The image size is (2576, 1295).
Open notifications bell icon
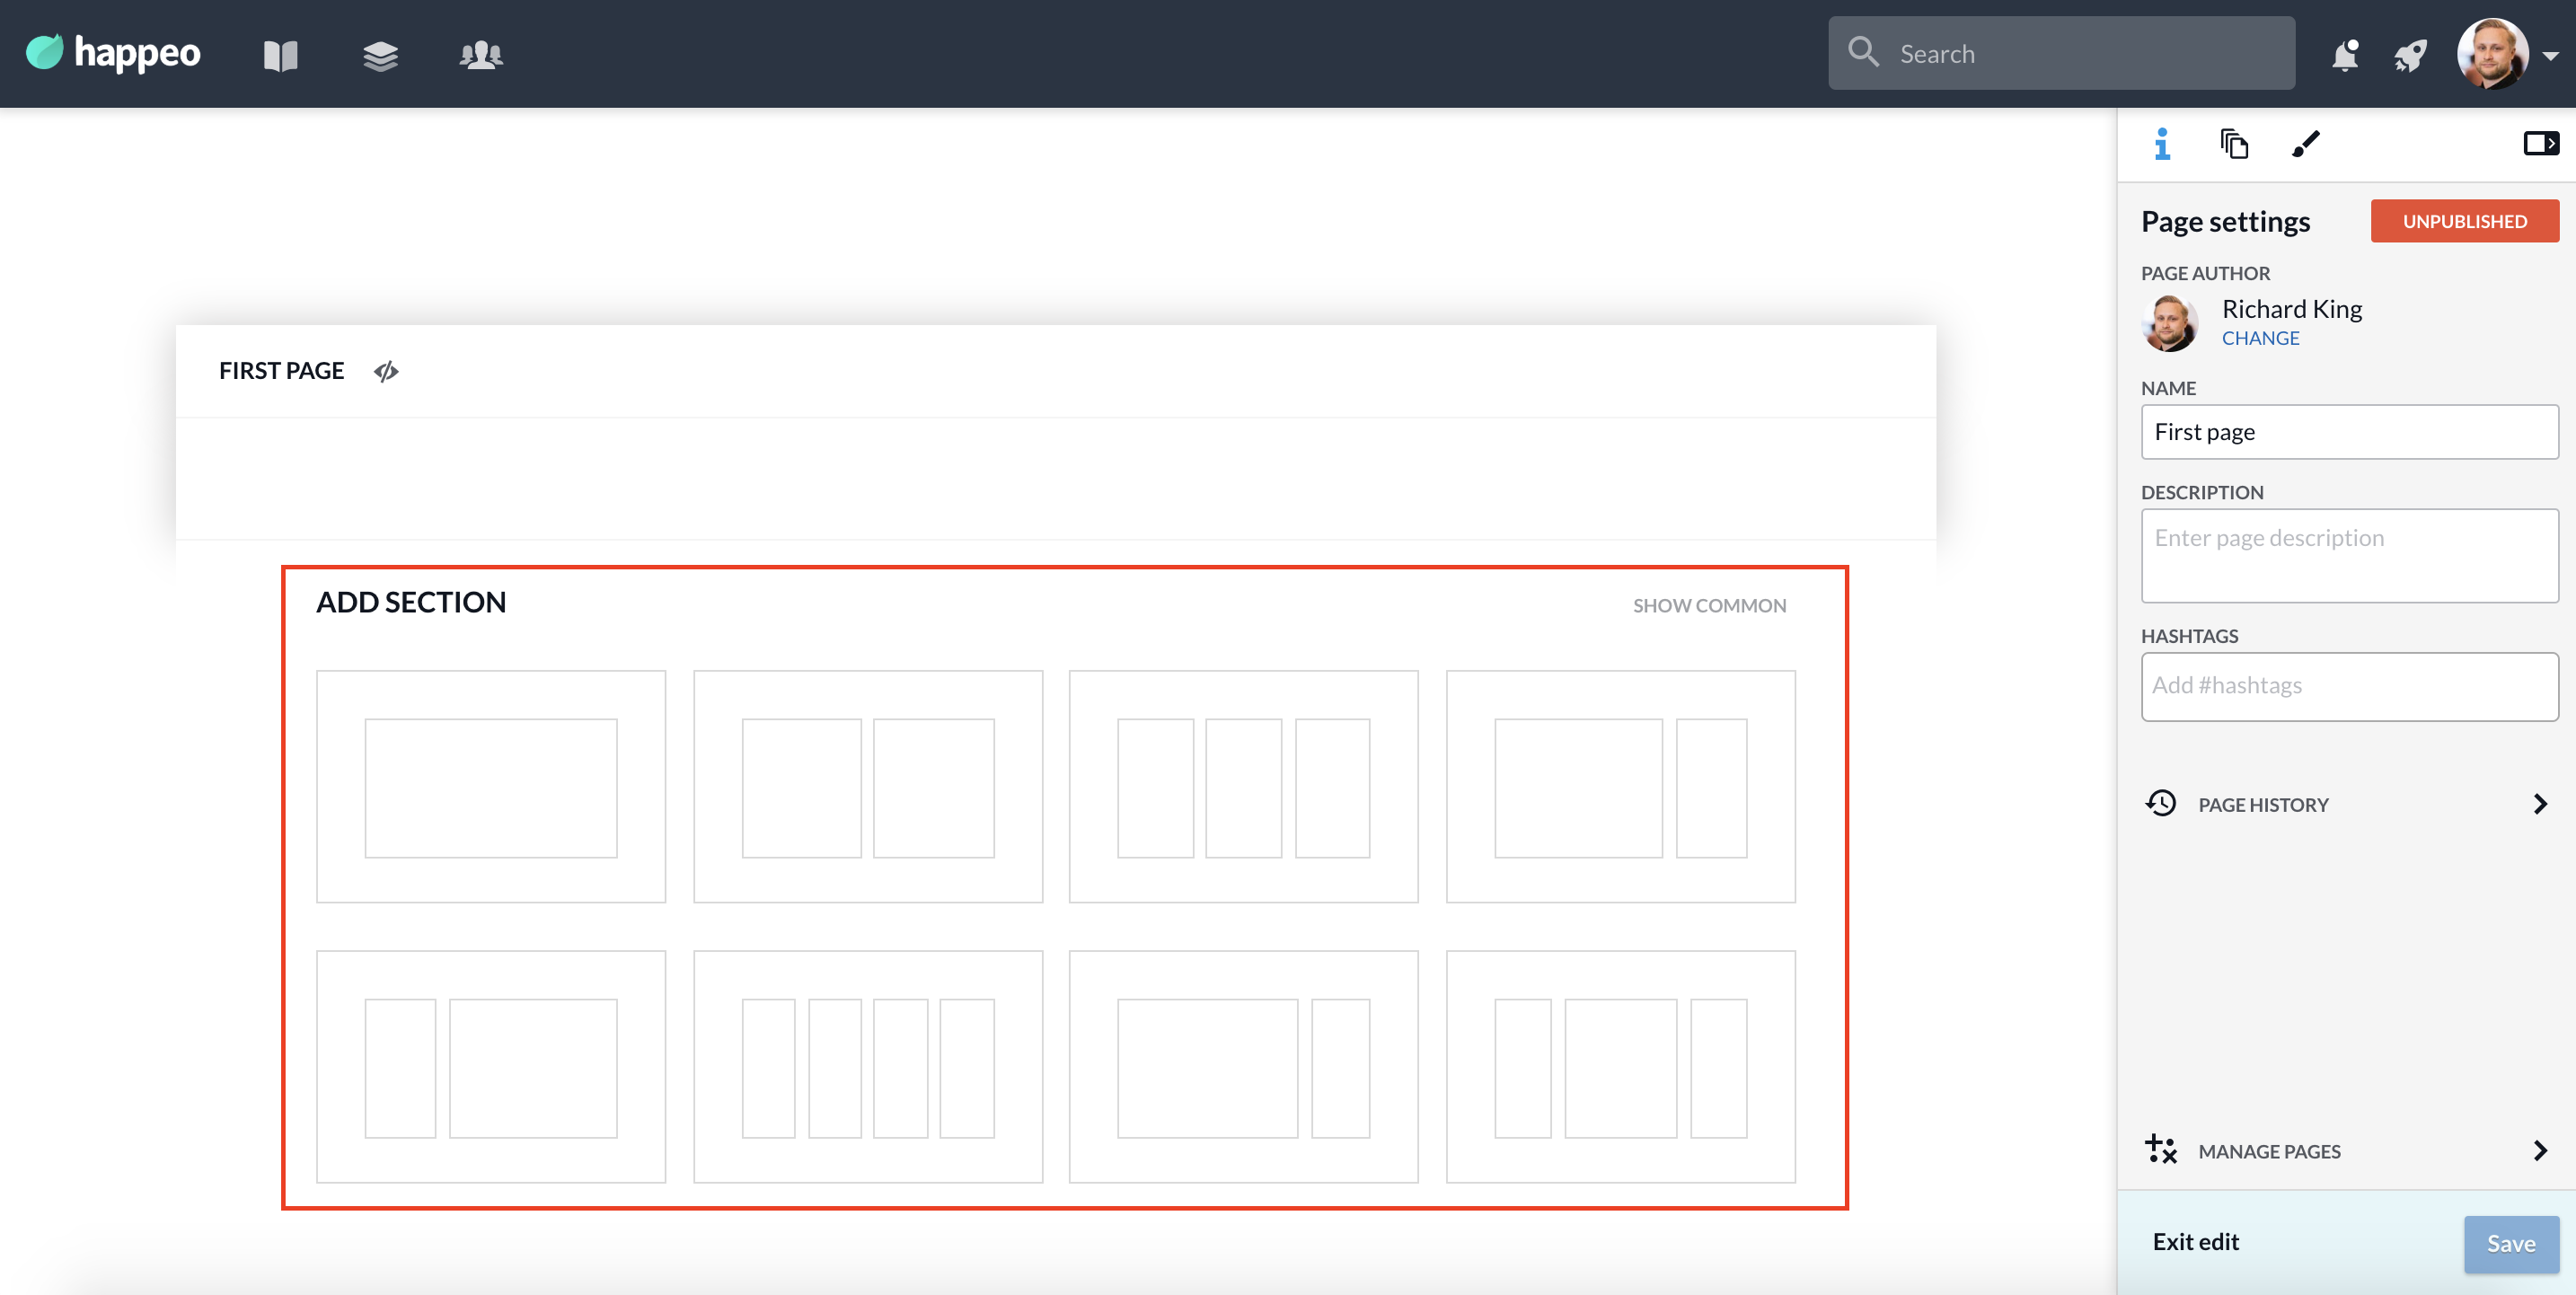click(x=2344, y=55)
